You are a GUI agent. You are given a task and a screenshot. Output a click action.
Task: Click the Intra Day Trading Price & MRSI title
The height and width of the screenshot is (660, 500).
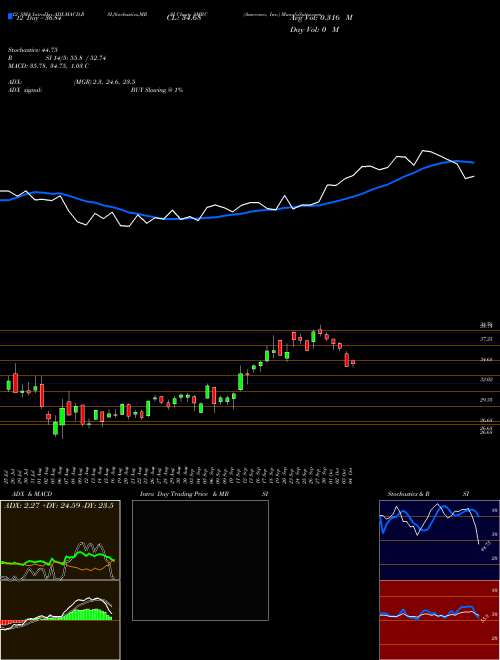coord(204,494)
